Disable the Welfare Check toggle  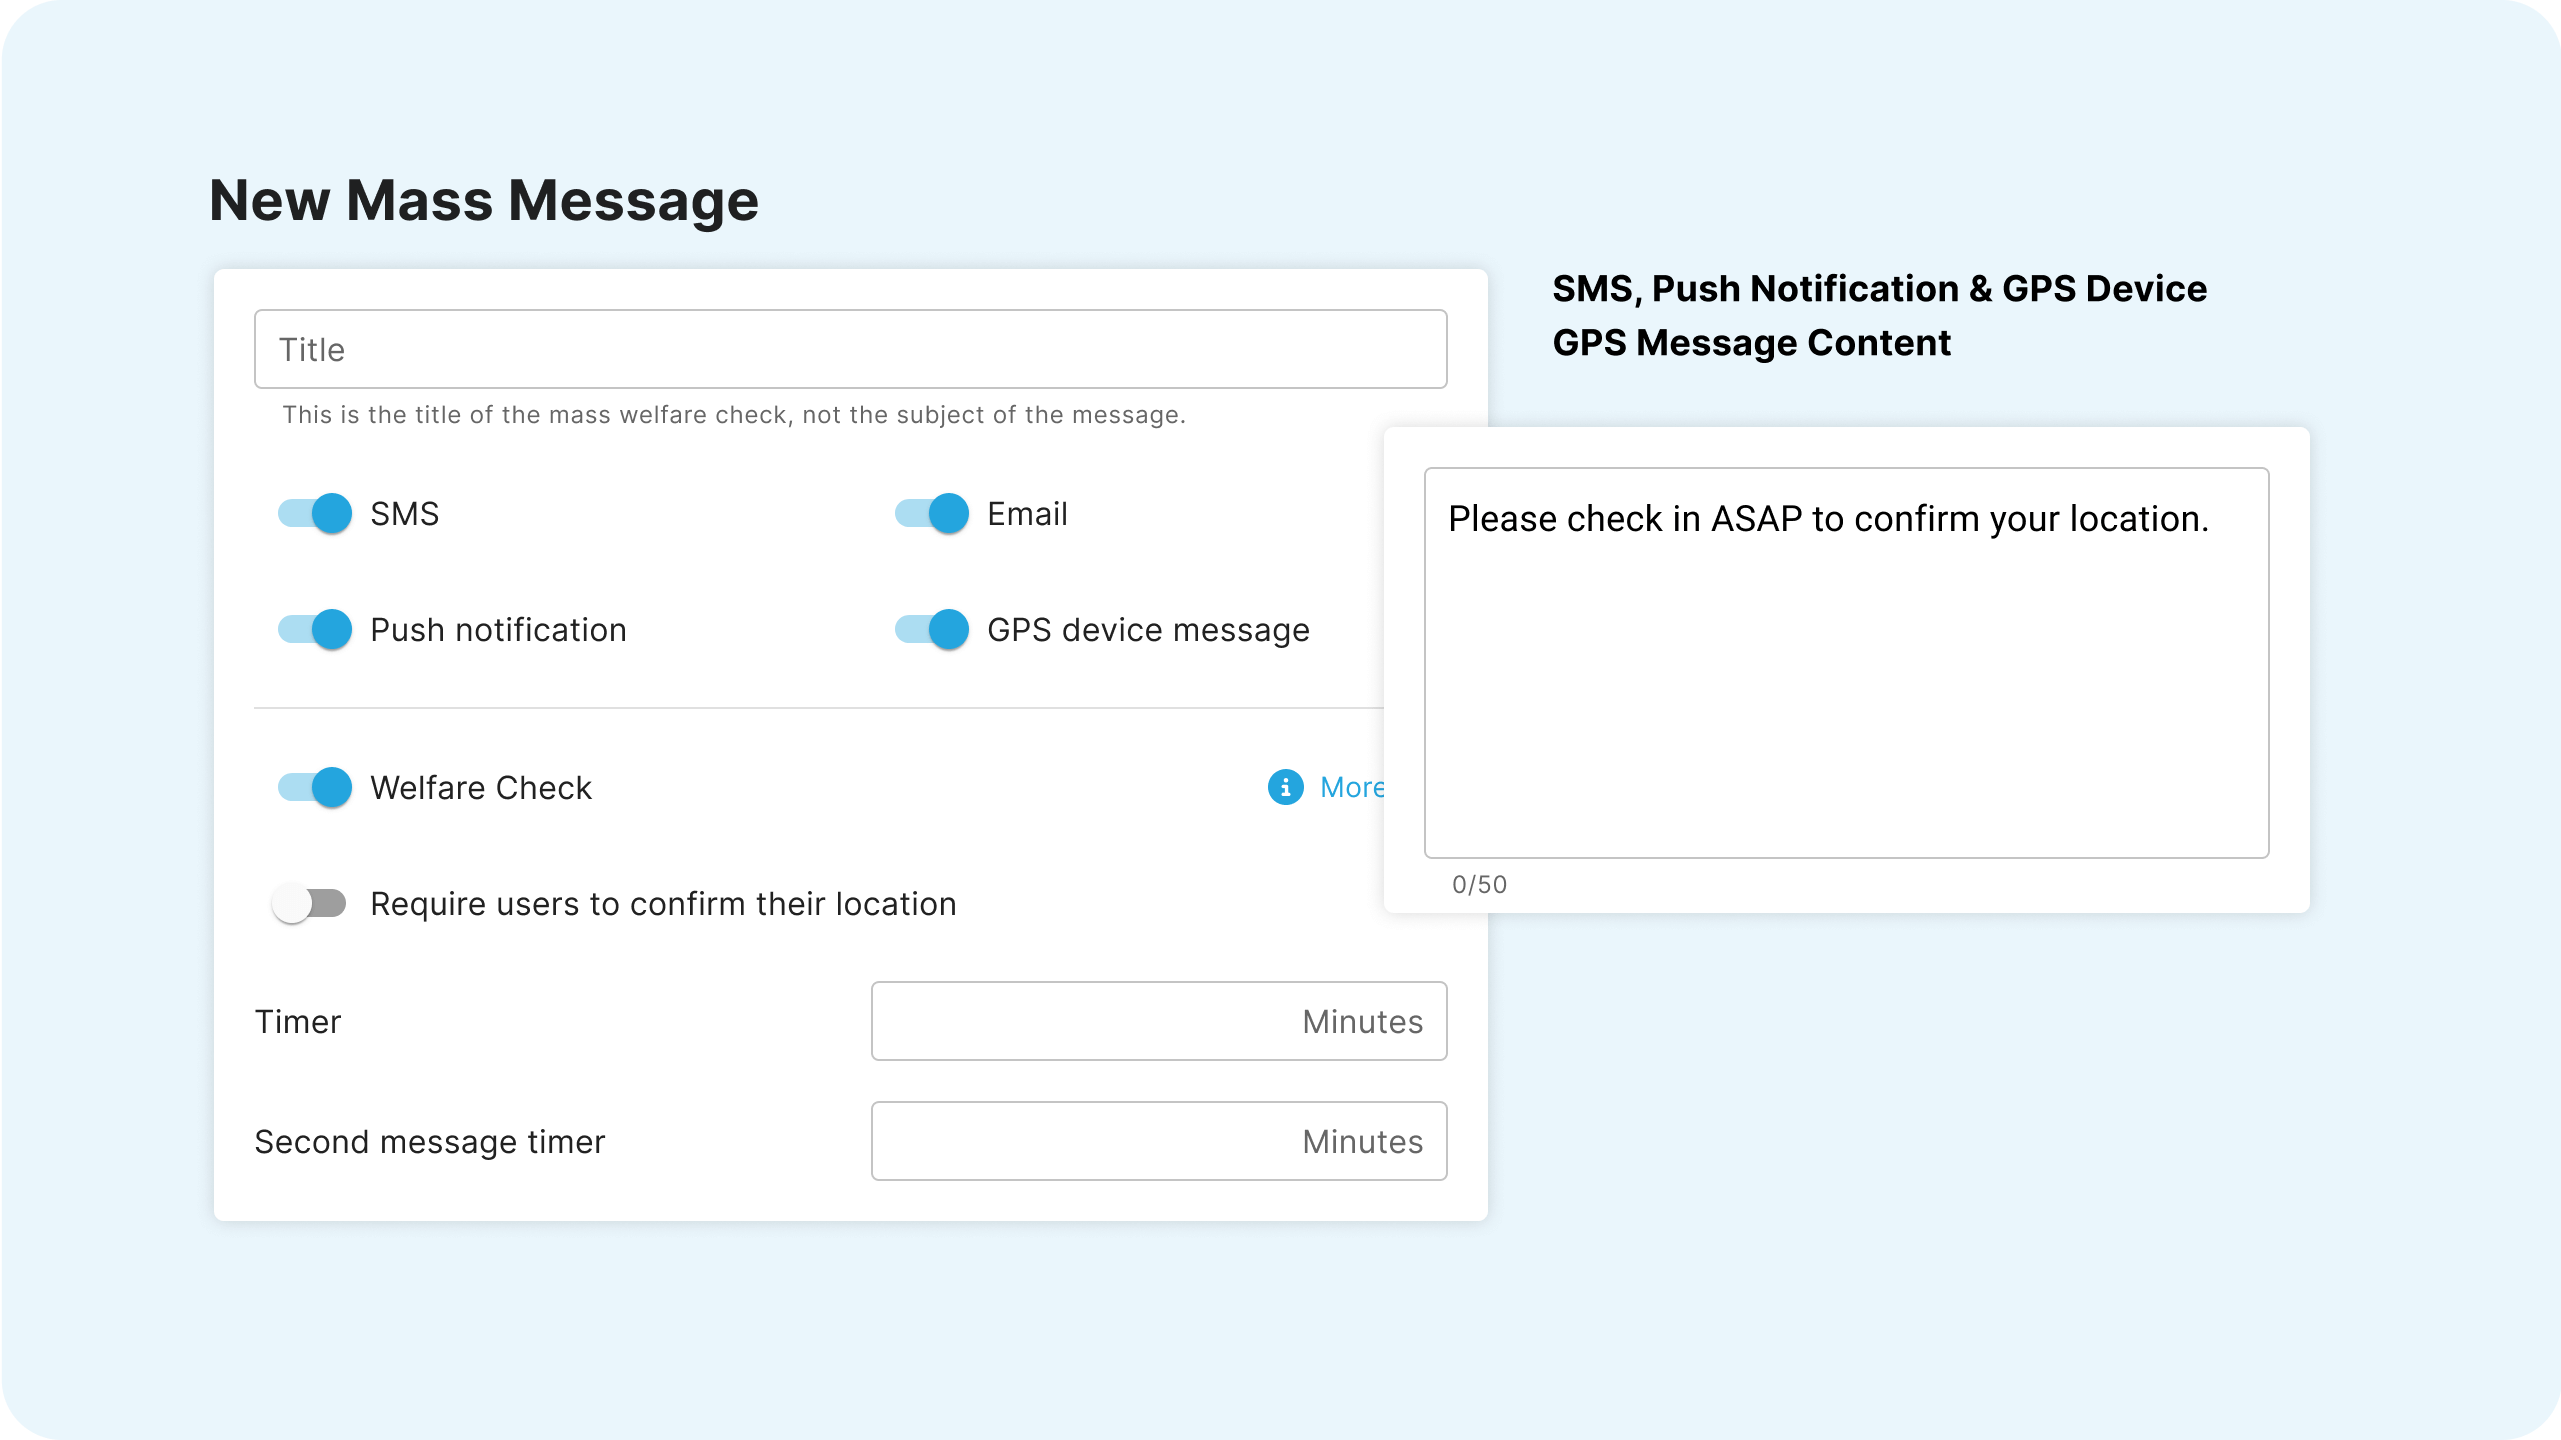click(x=315, y=788)
